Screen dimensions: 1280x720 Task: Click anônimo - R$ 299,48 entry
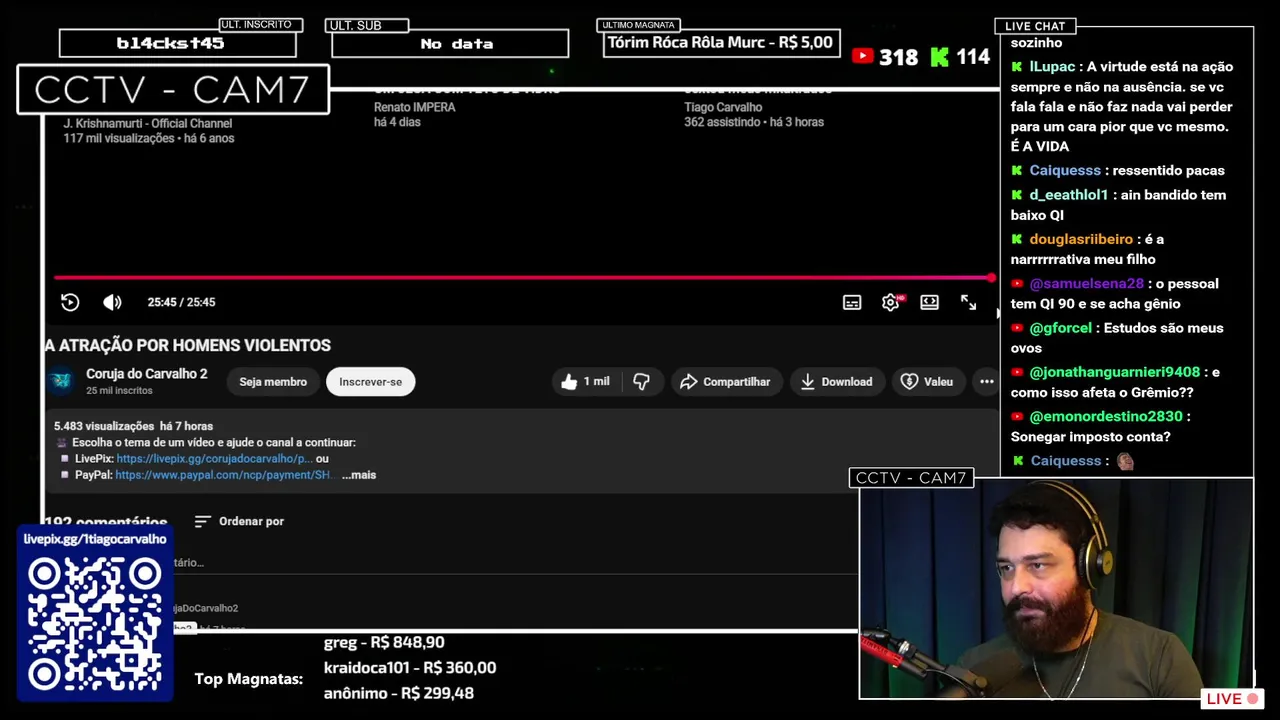pyautogui.click(x=399, y=693)
